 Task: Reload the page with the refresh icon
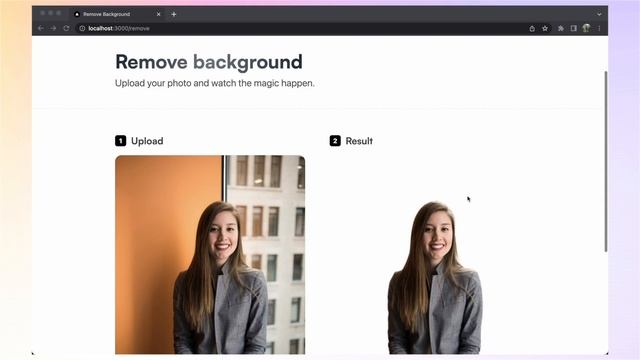click(x=66, y=28)
